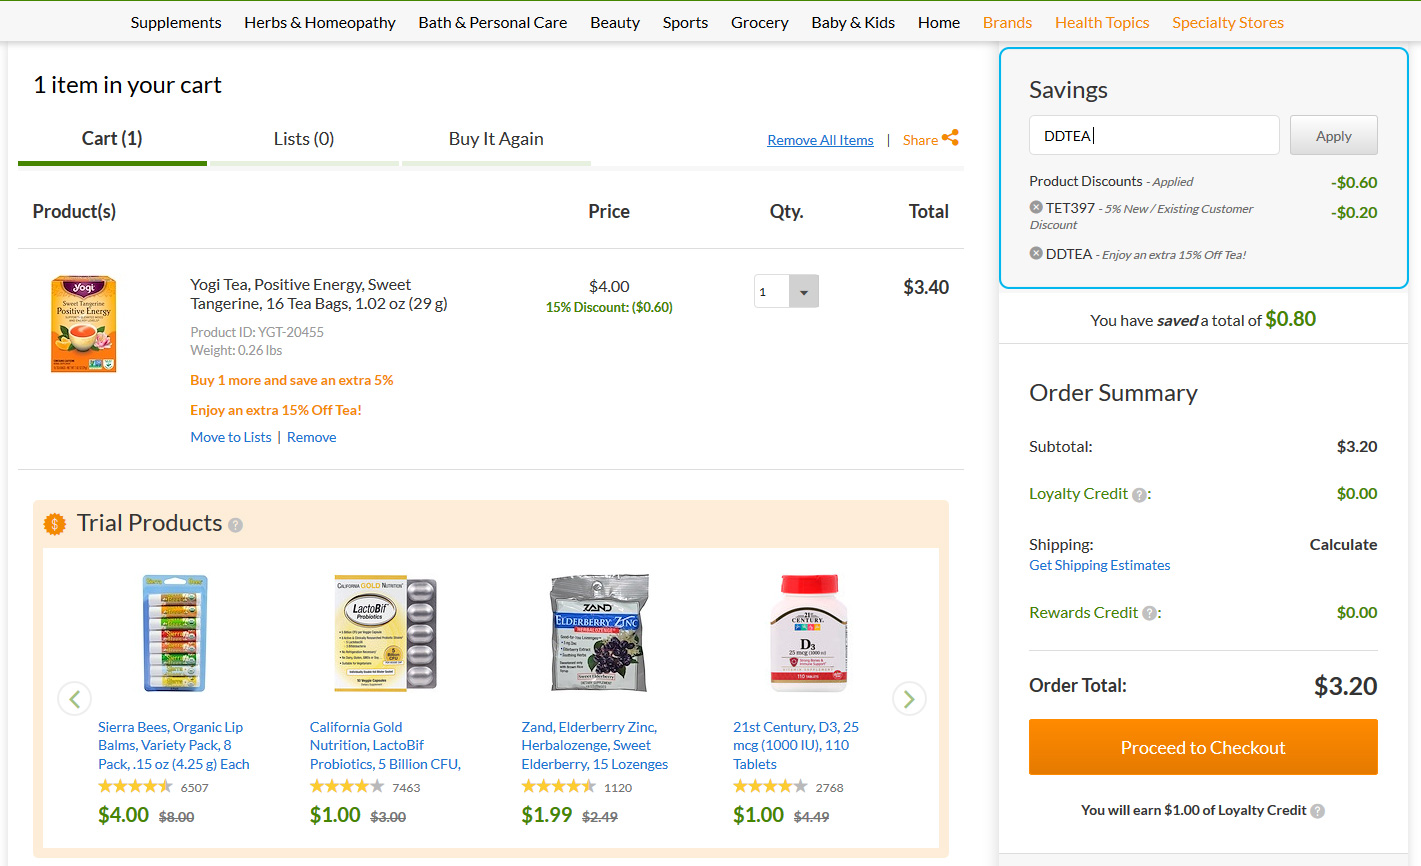Click help icon beside earned Loyalty Credit note
The width and height of the screenshot is (1421, 866).
point(1318,811)
